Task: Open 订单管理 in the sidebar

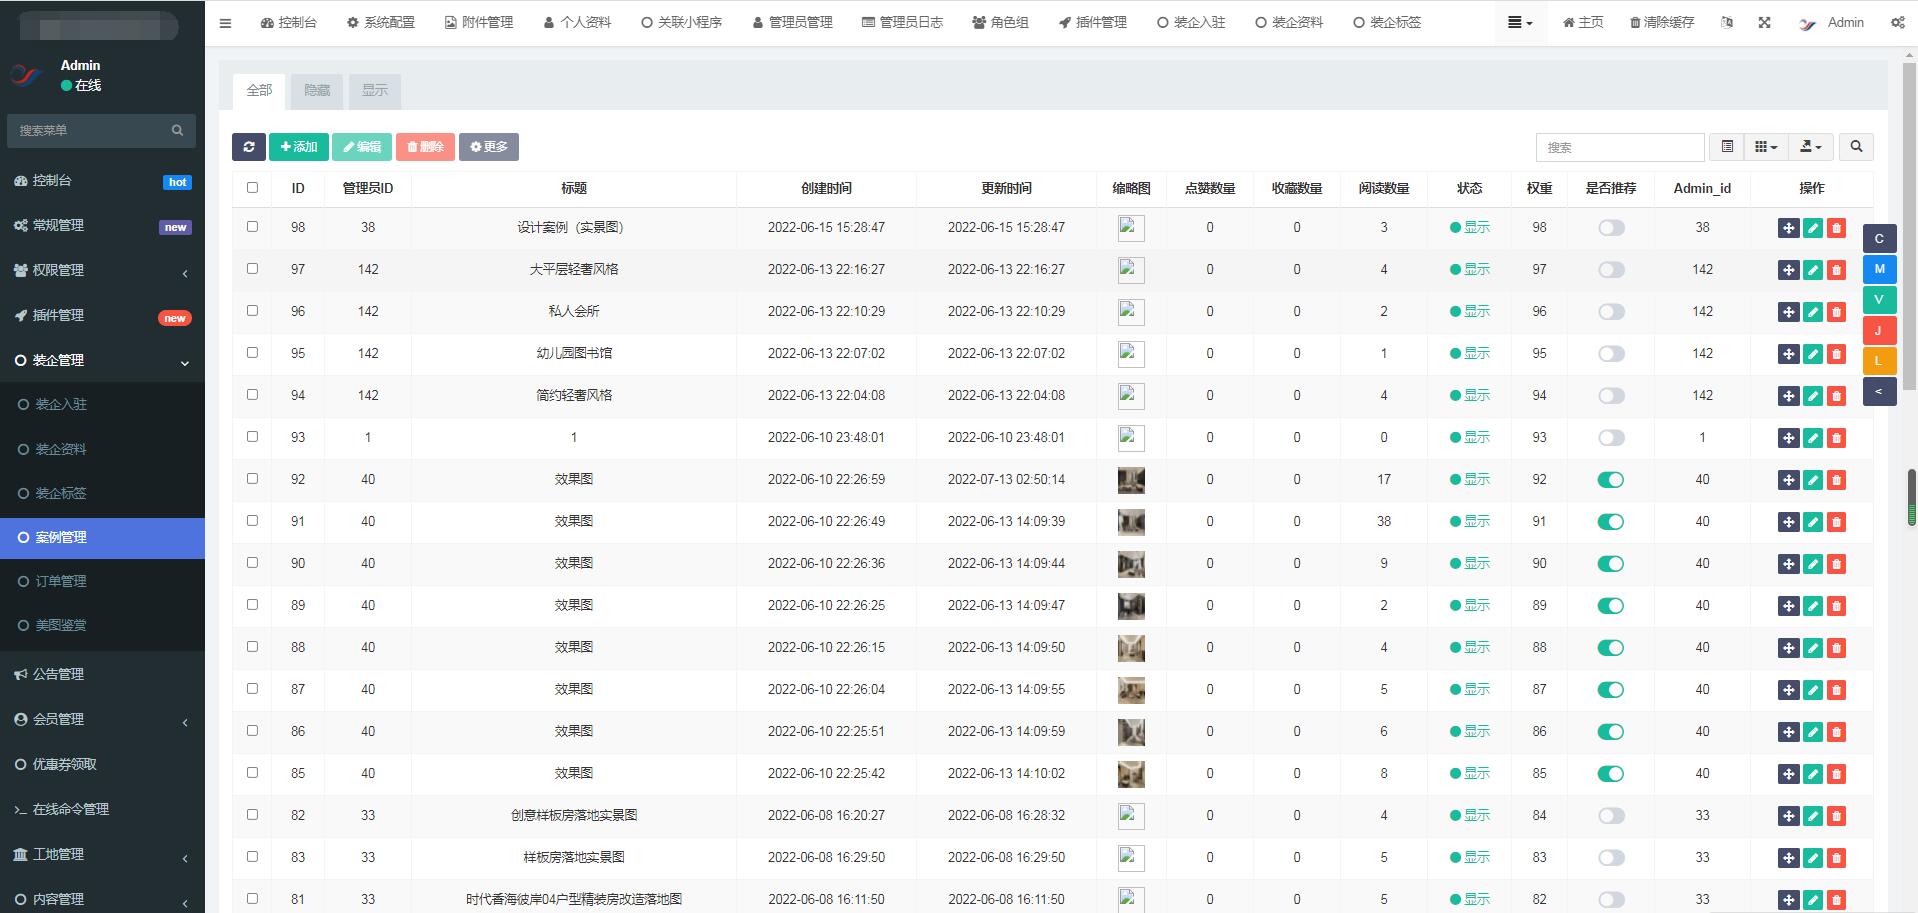Action: tap(61, 581)
